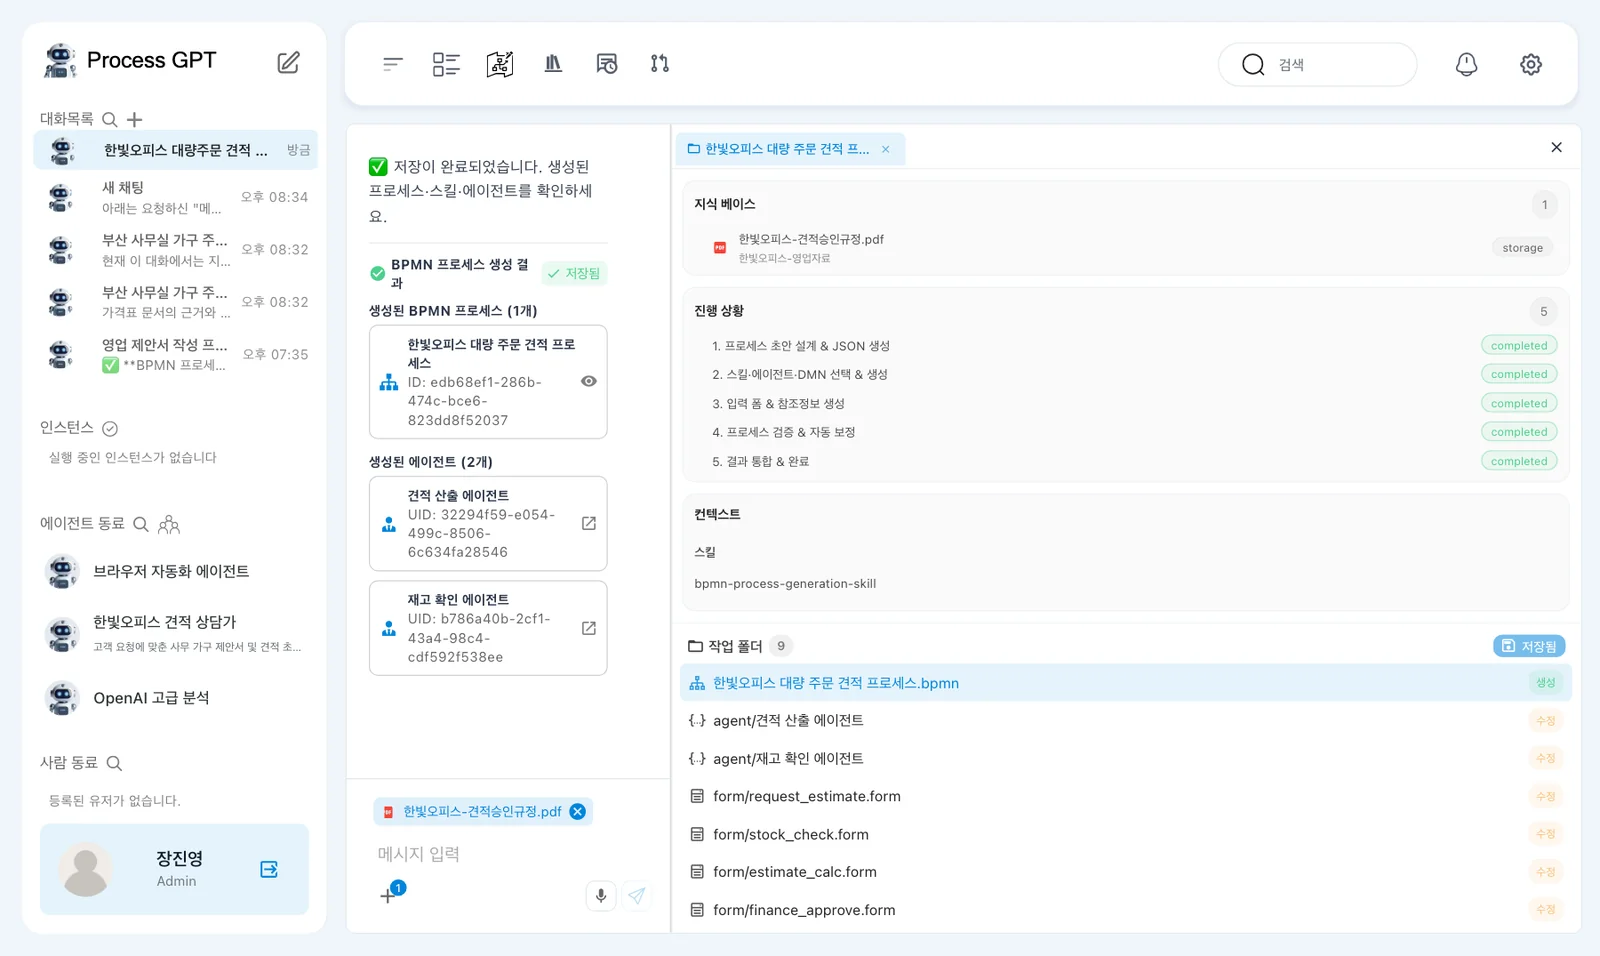Image resolution: width=1600 pixels, height=956 pixels.
Task: Open the 한빛오피스-견적승인규정.pdf knowledge base file
Action: (1126, 247)
